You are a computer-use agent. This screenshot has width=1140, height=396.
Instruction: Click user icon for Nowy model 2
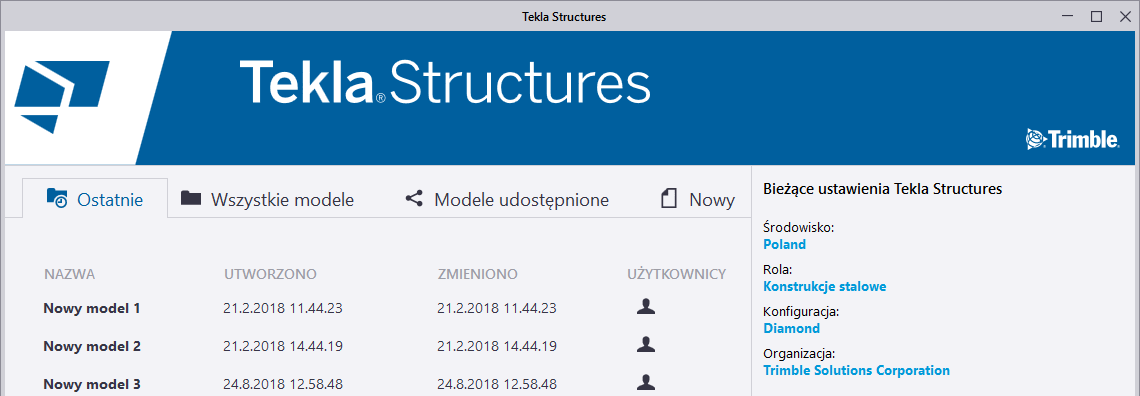646,345
